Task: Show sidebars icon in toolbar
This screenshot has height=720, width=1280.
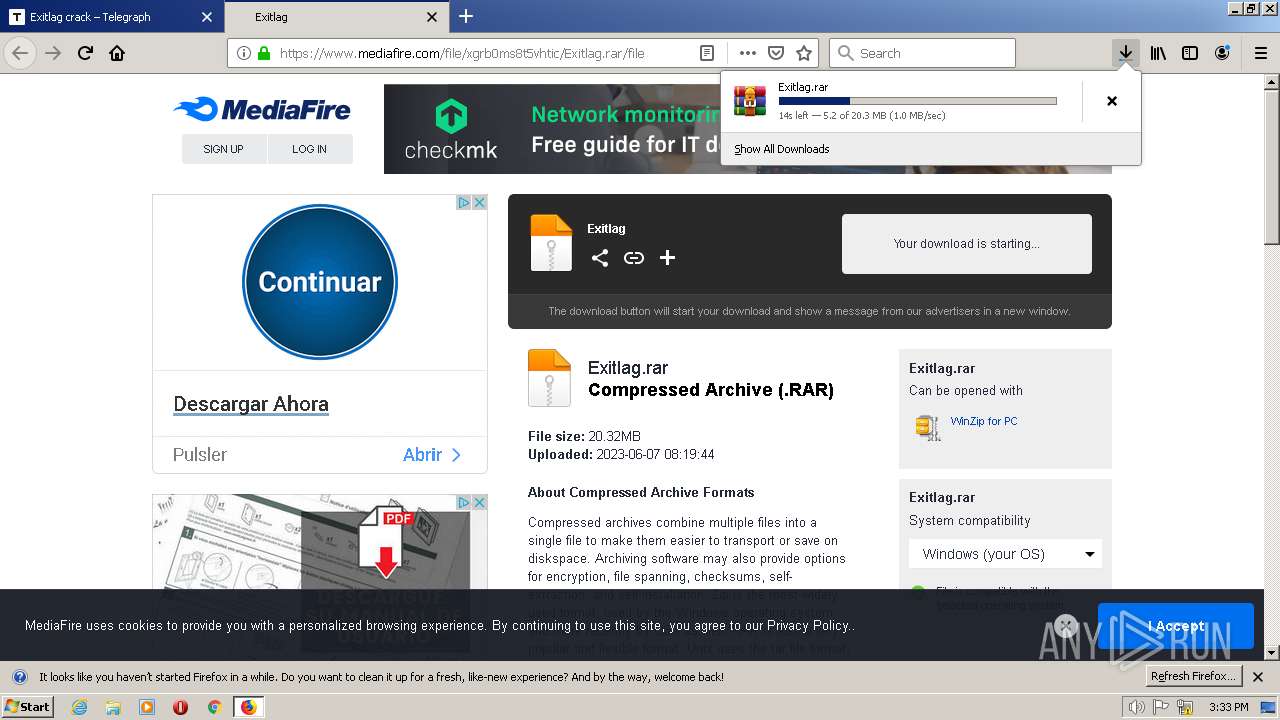Action: click(1190, 53)
